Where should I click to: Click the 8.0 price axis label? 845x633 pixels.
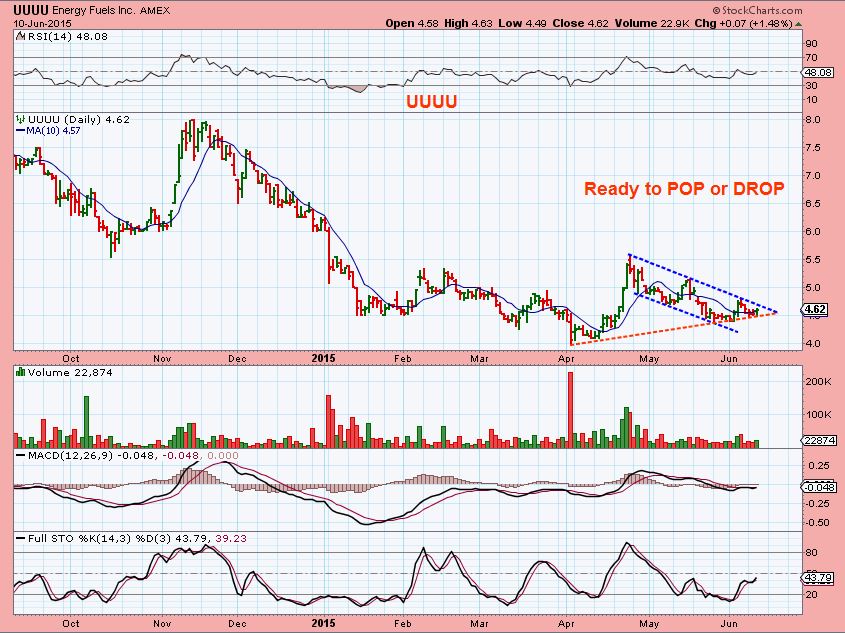click(814, 120)
